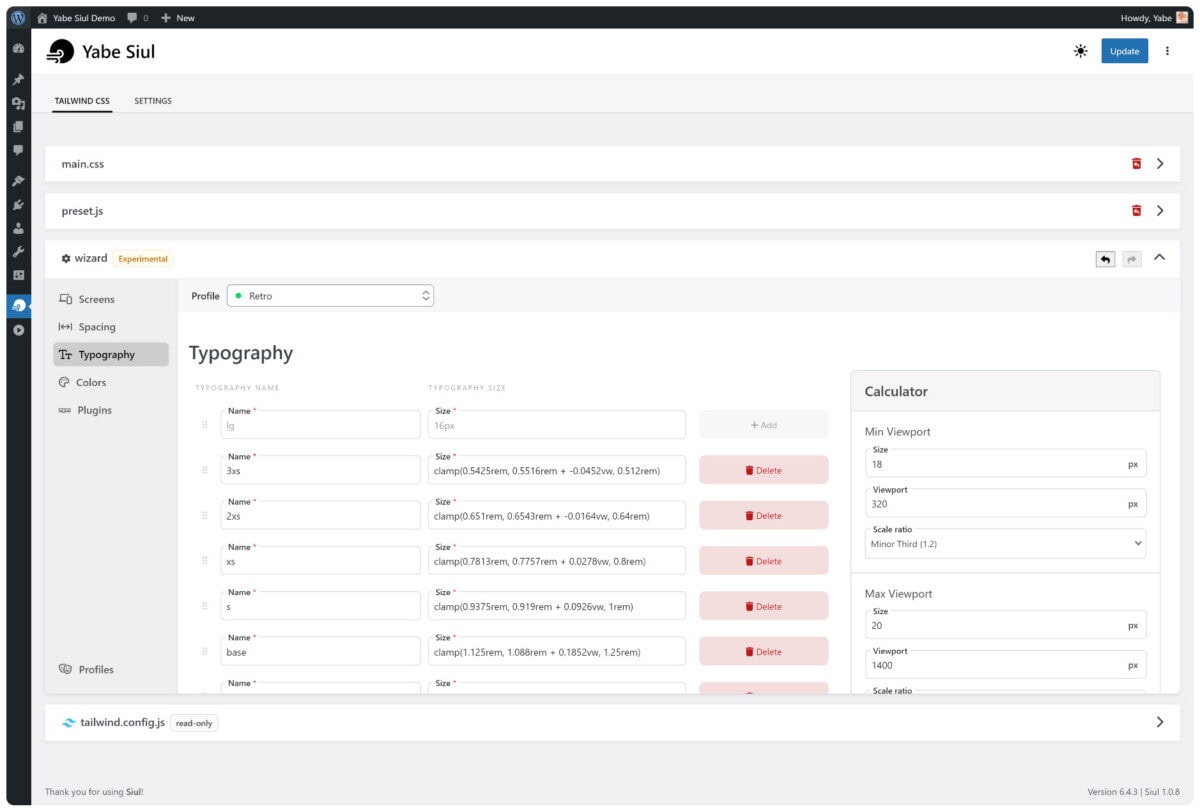Open the Spacing section in wizard sidebar
Screen dimensions: 1200x811
point(96,327)
